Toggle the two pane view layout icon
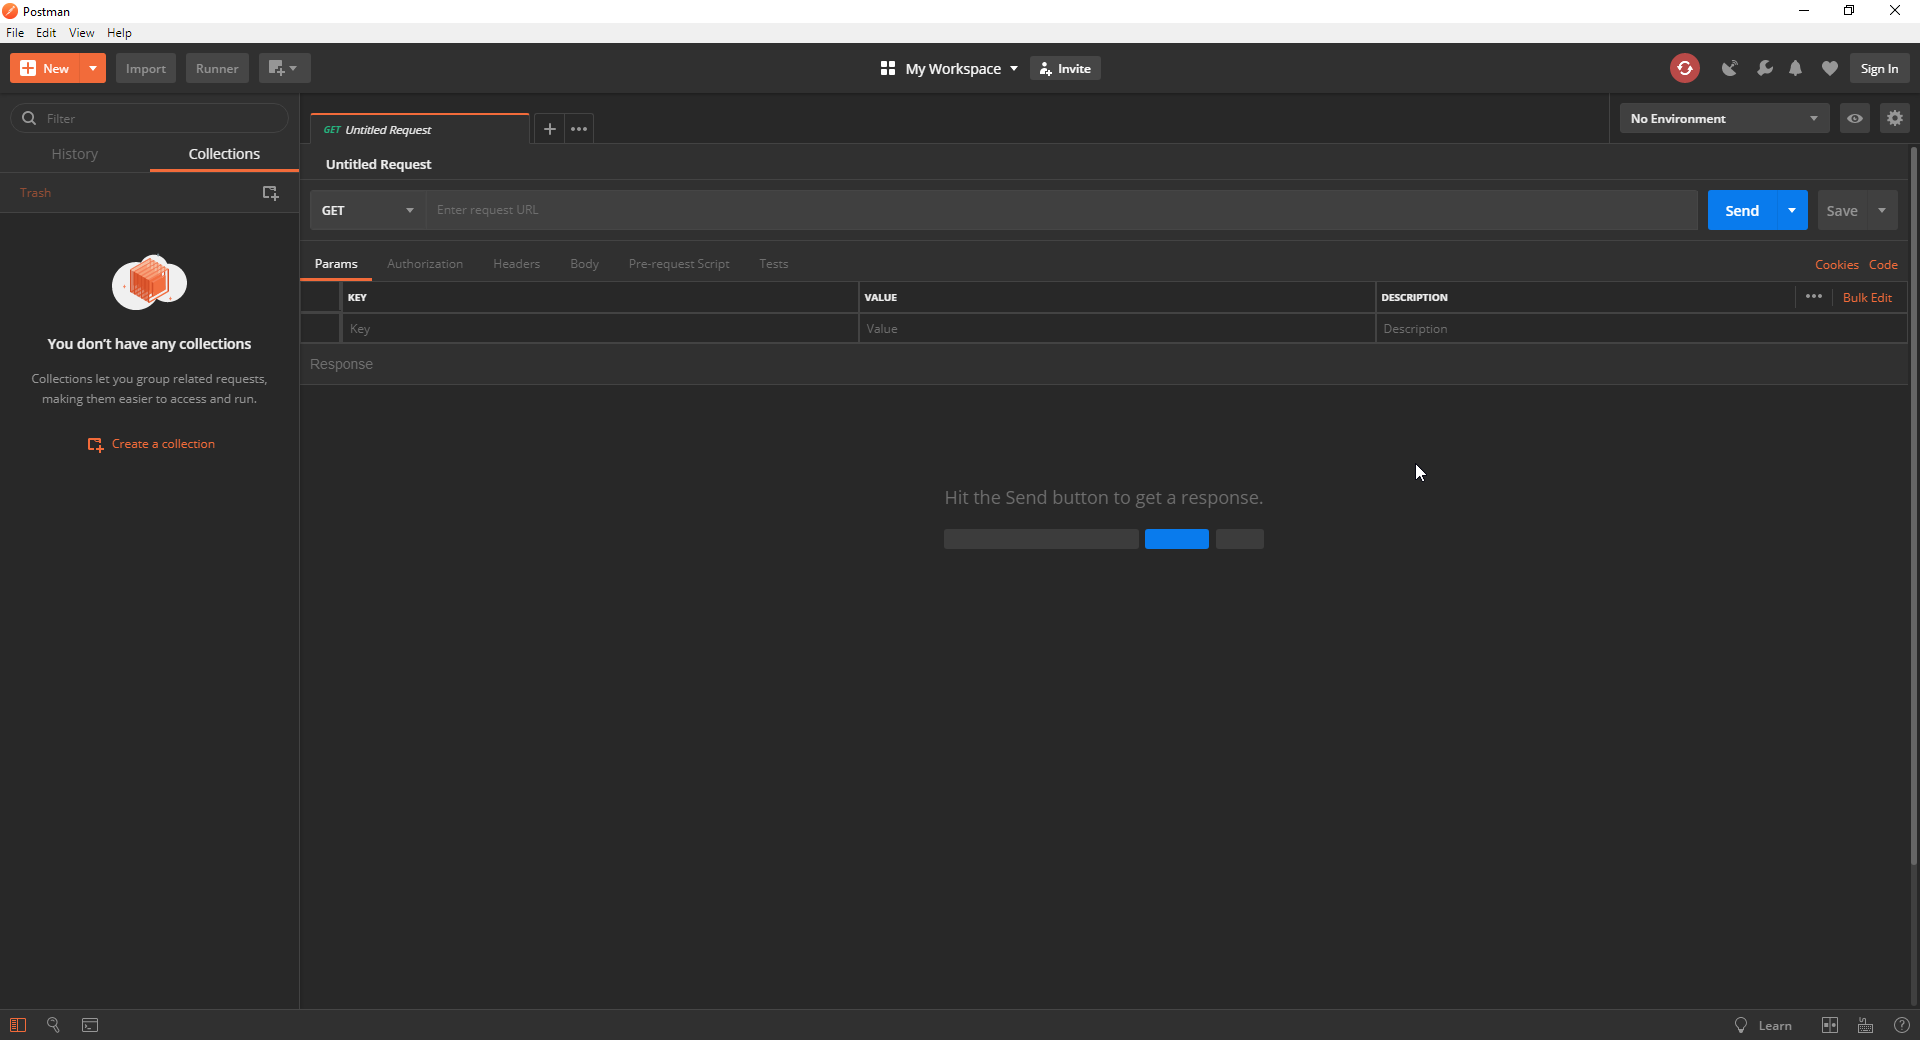This screenshot has height=1040, width=1920. point(1829,1025)
